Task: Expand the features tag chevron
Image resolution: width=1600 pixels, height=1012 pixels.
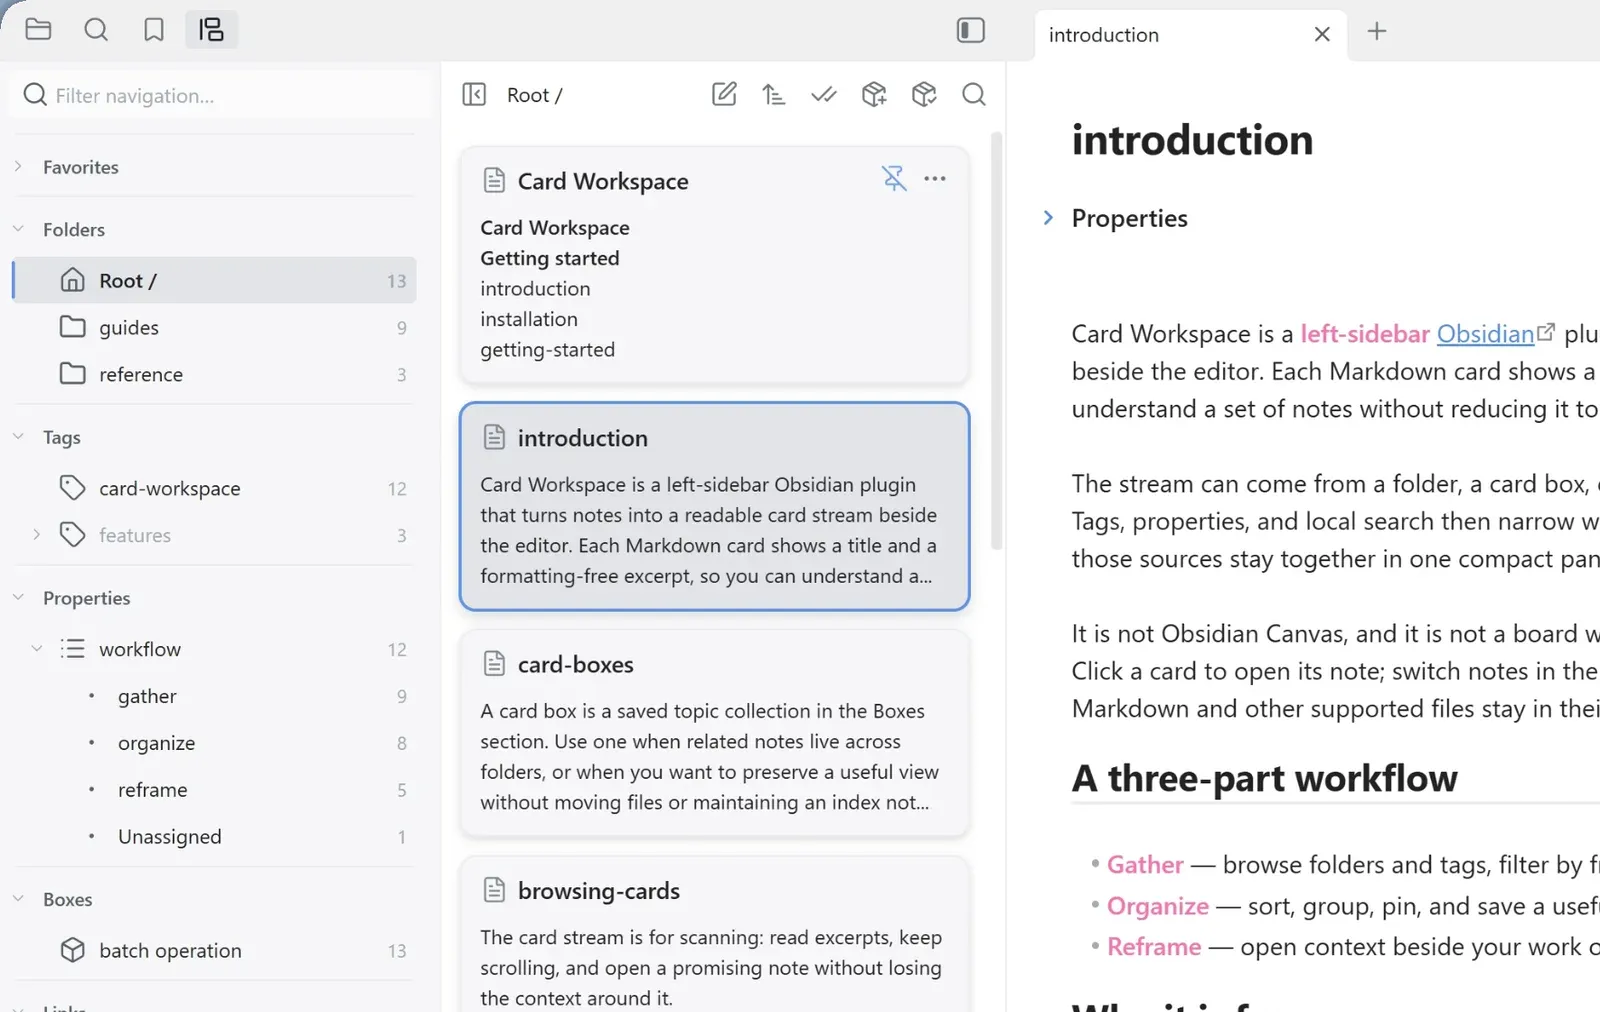Action: coord(37,534)
